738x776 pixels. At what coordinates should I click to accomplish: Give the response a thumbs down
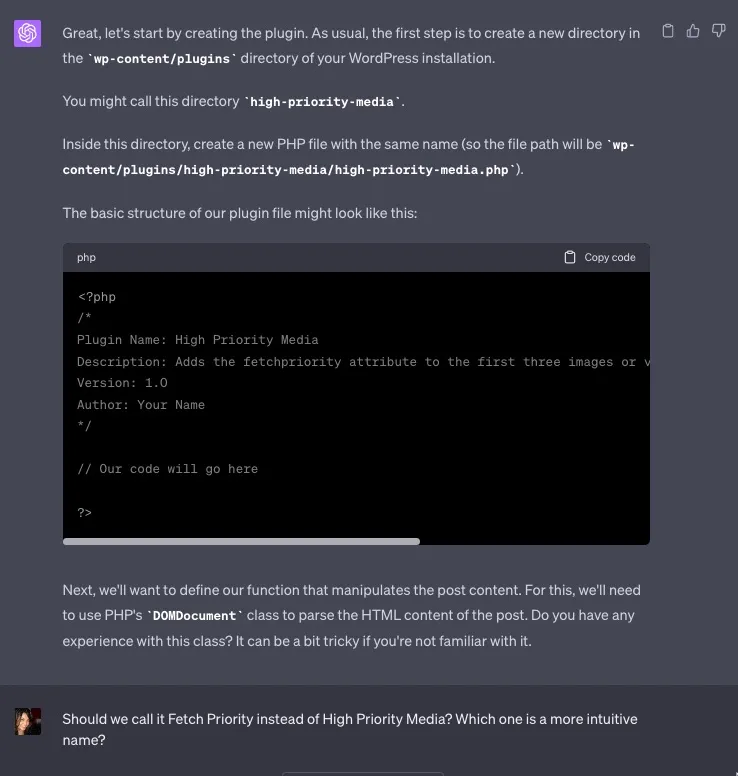pos(718,31)
